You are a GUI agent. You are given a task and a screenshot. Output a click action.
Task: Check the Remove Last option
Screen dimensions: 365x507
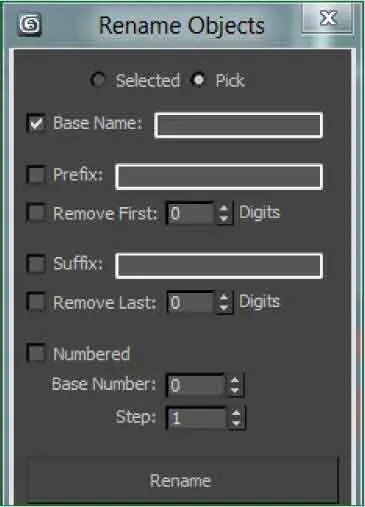(x=36, y=302)
